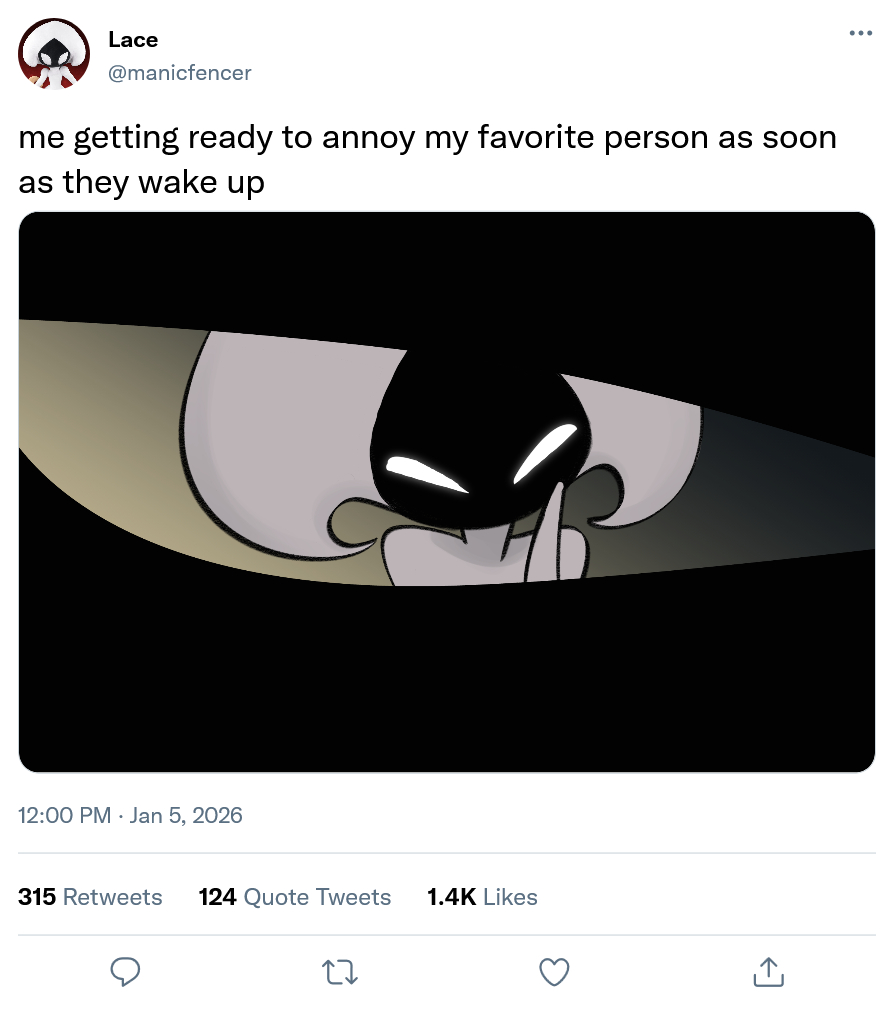Select the Jan 5, 2026 date

(186, 815)
